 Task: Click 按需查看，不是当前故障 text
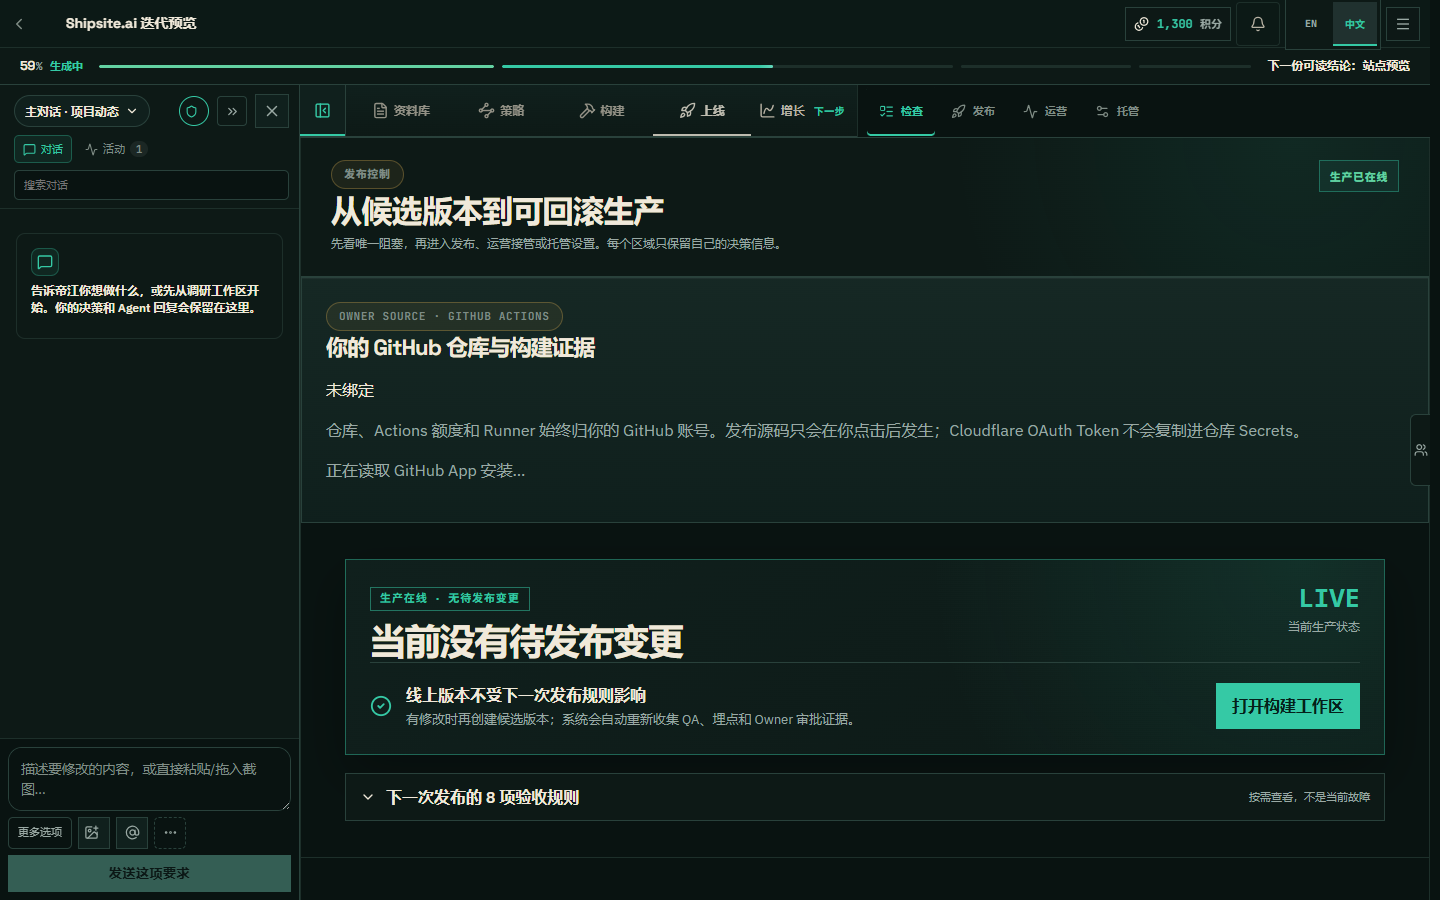[1309, 797]
